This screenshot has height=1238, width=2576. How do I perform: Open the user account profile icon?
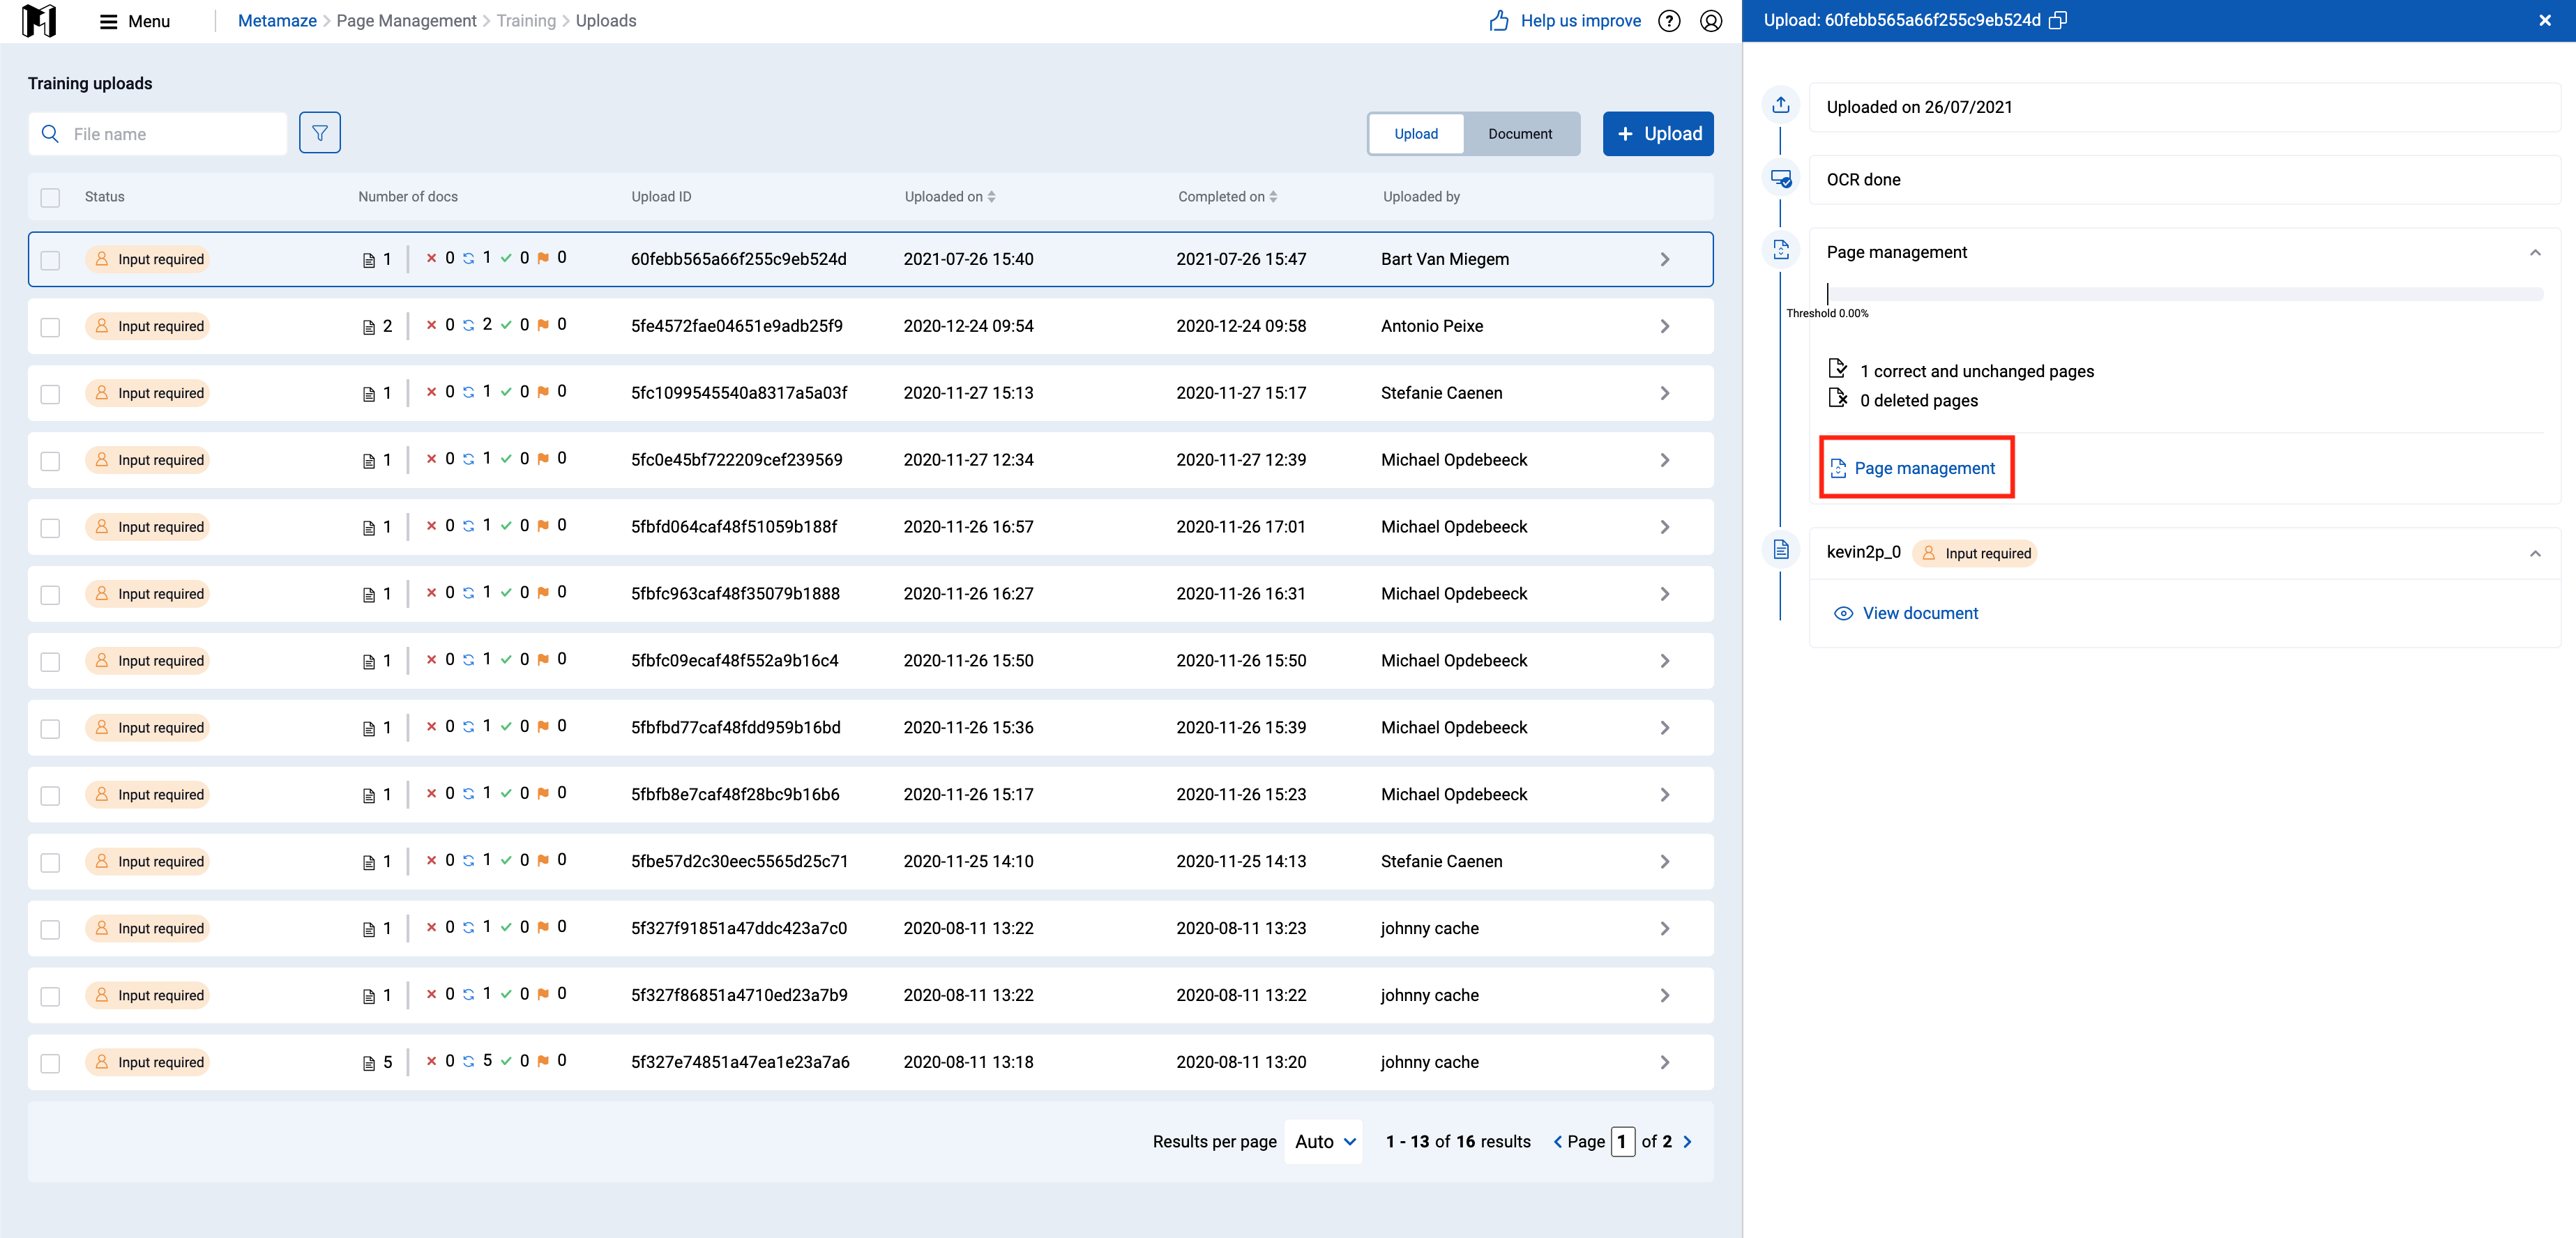(1711, 21)
